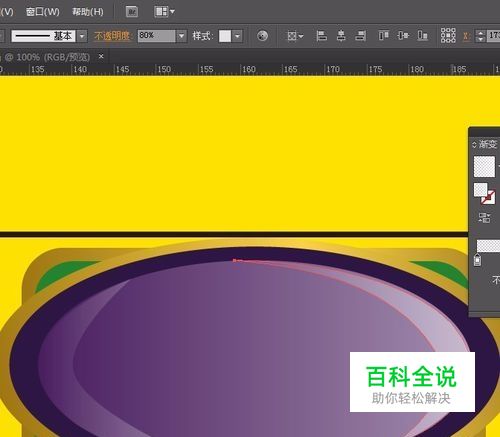Screen dimensions: 500x437
Task: Click the horizontal ruler at 160
Action: (x=249, y=69)
